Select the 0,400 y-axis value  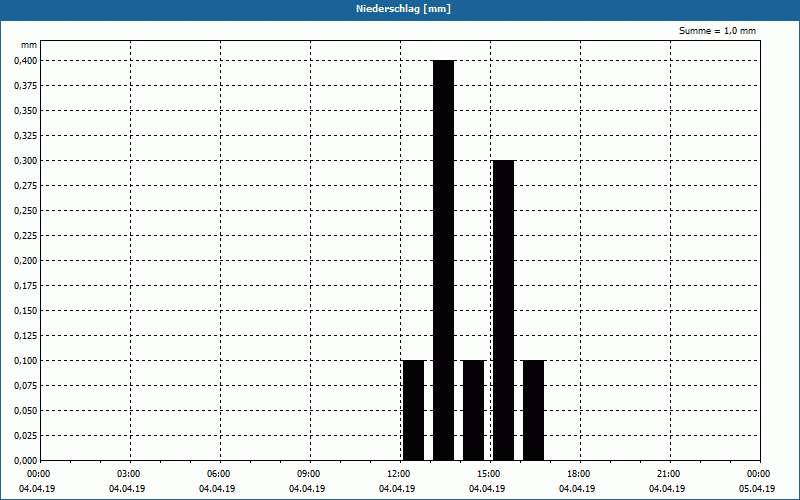(x=26, y=61)
